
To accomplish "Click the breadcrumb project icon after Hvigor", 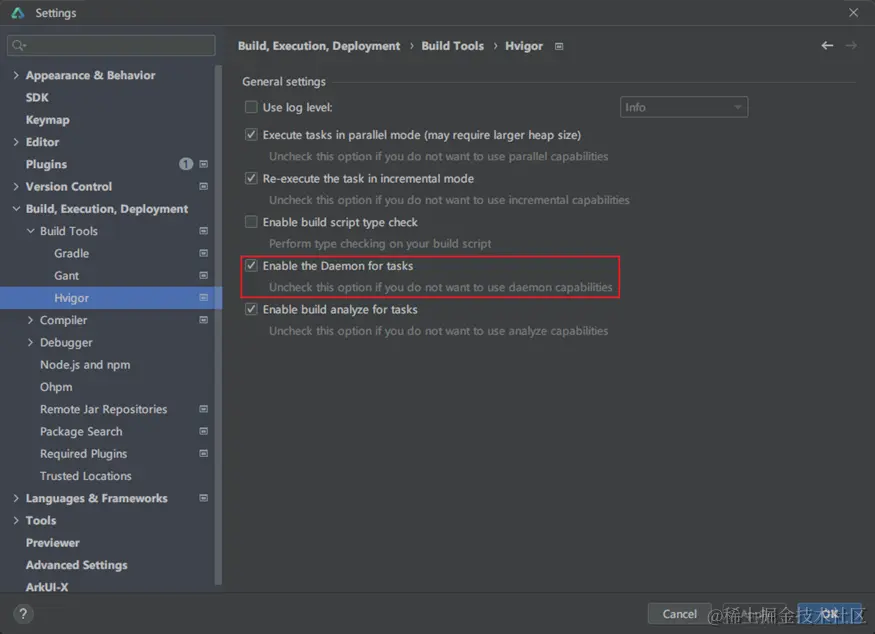I will 559,46.
